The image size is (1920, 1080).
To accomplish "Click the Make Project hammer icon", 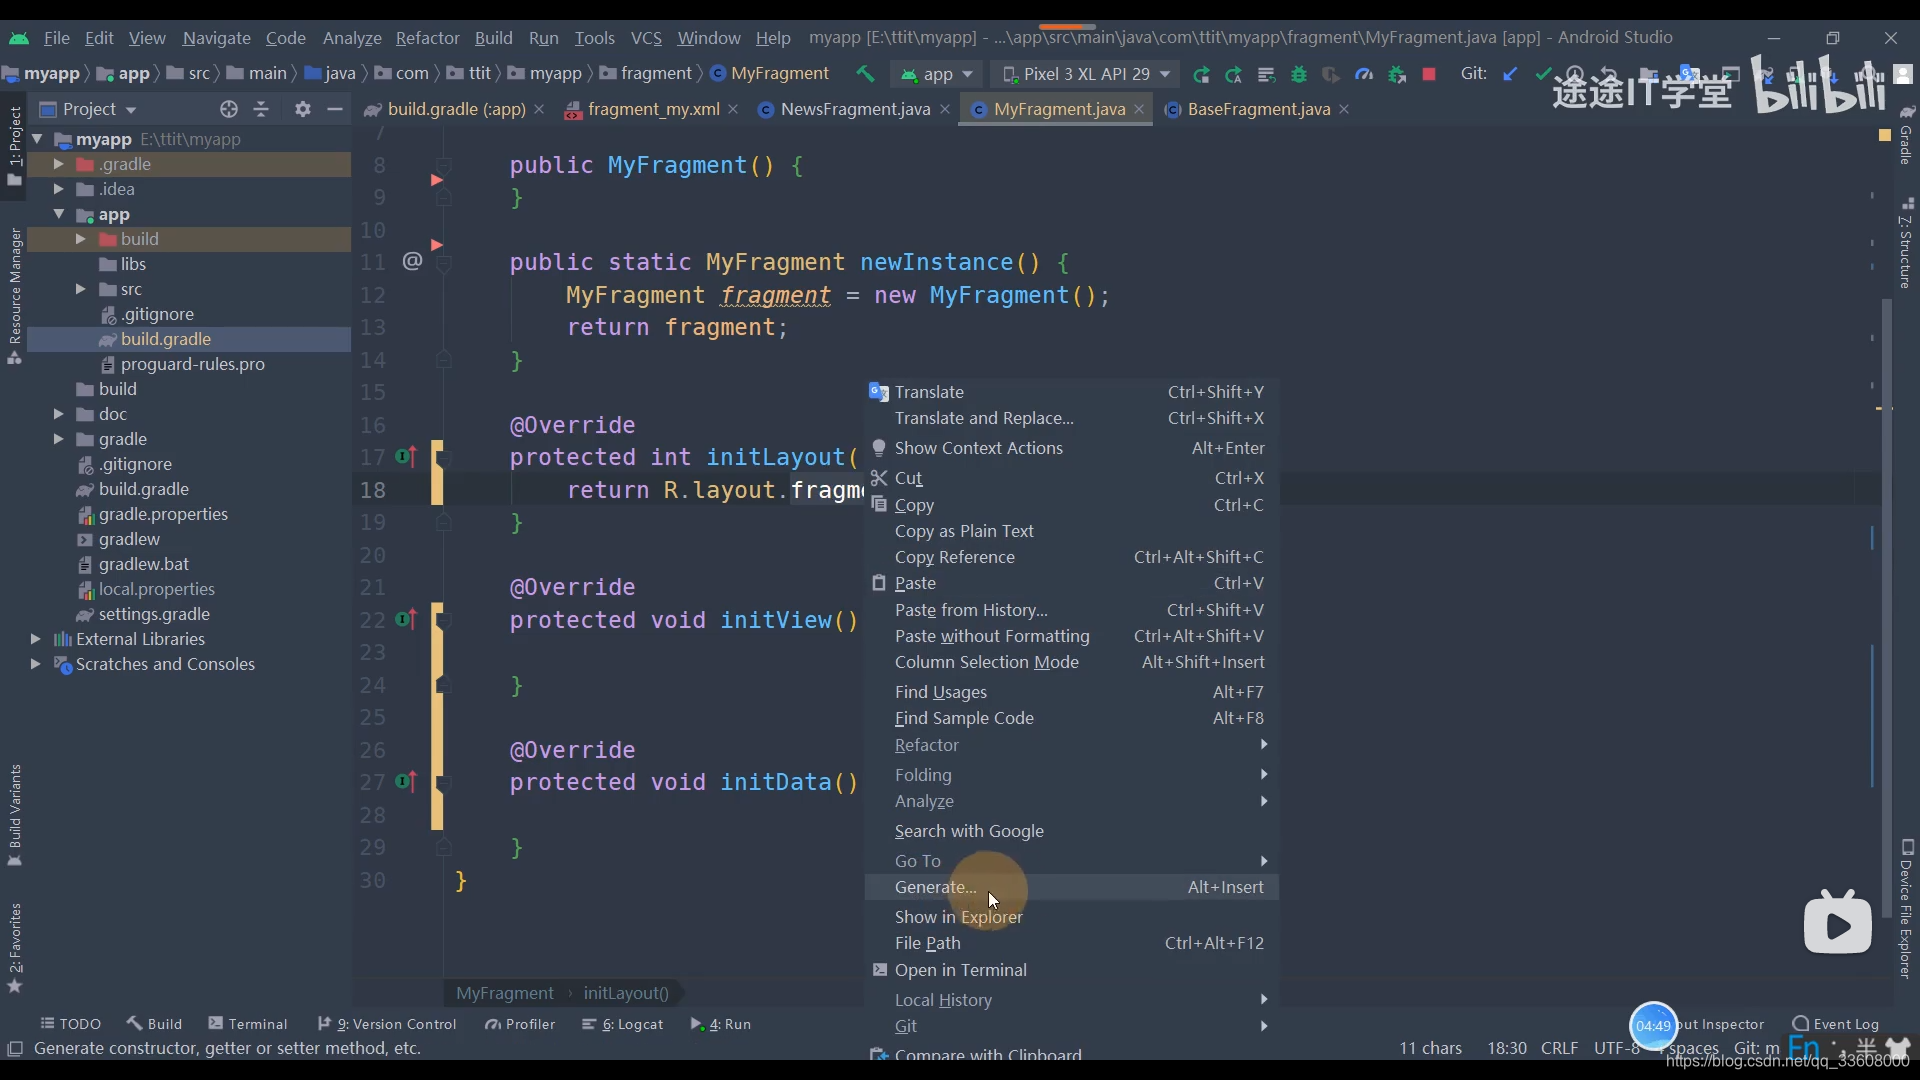I will click(865, 74).
